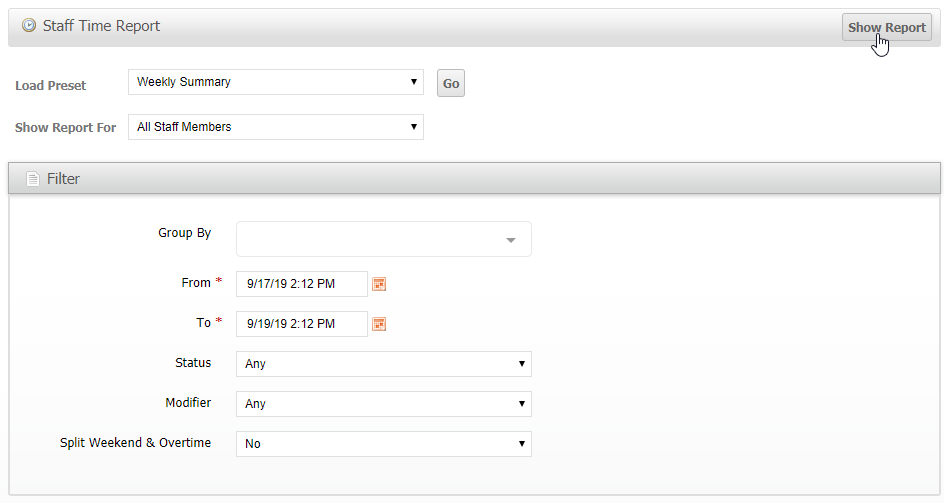Collapse the Filter section header title
944x503 pixels.
pyautogui.click(x=63, y=179)
